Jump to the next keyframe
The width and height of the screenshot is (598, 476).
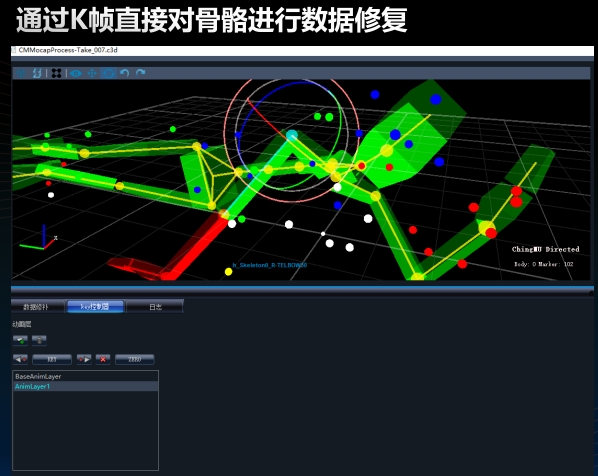pos(84,359)
